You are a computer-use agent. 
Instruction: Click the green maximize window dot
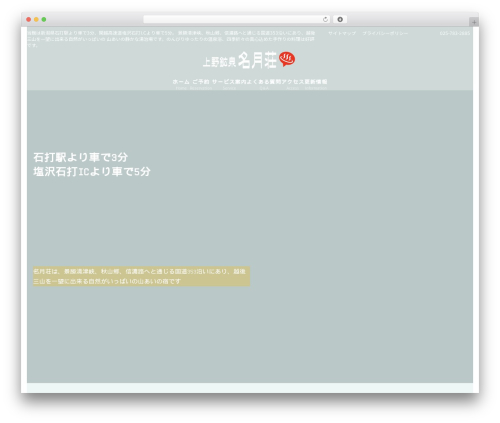(x=44, y=20)
